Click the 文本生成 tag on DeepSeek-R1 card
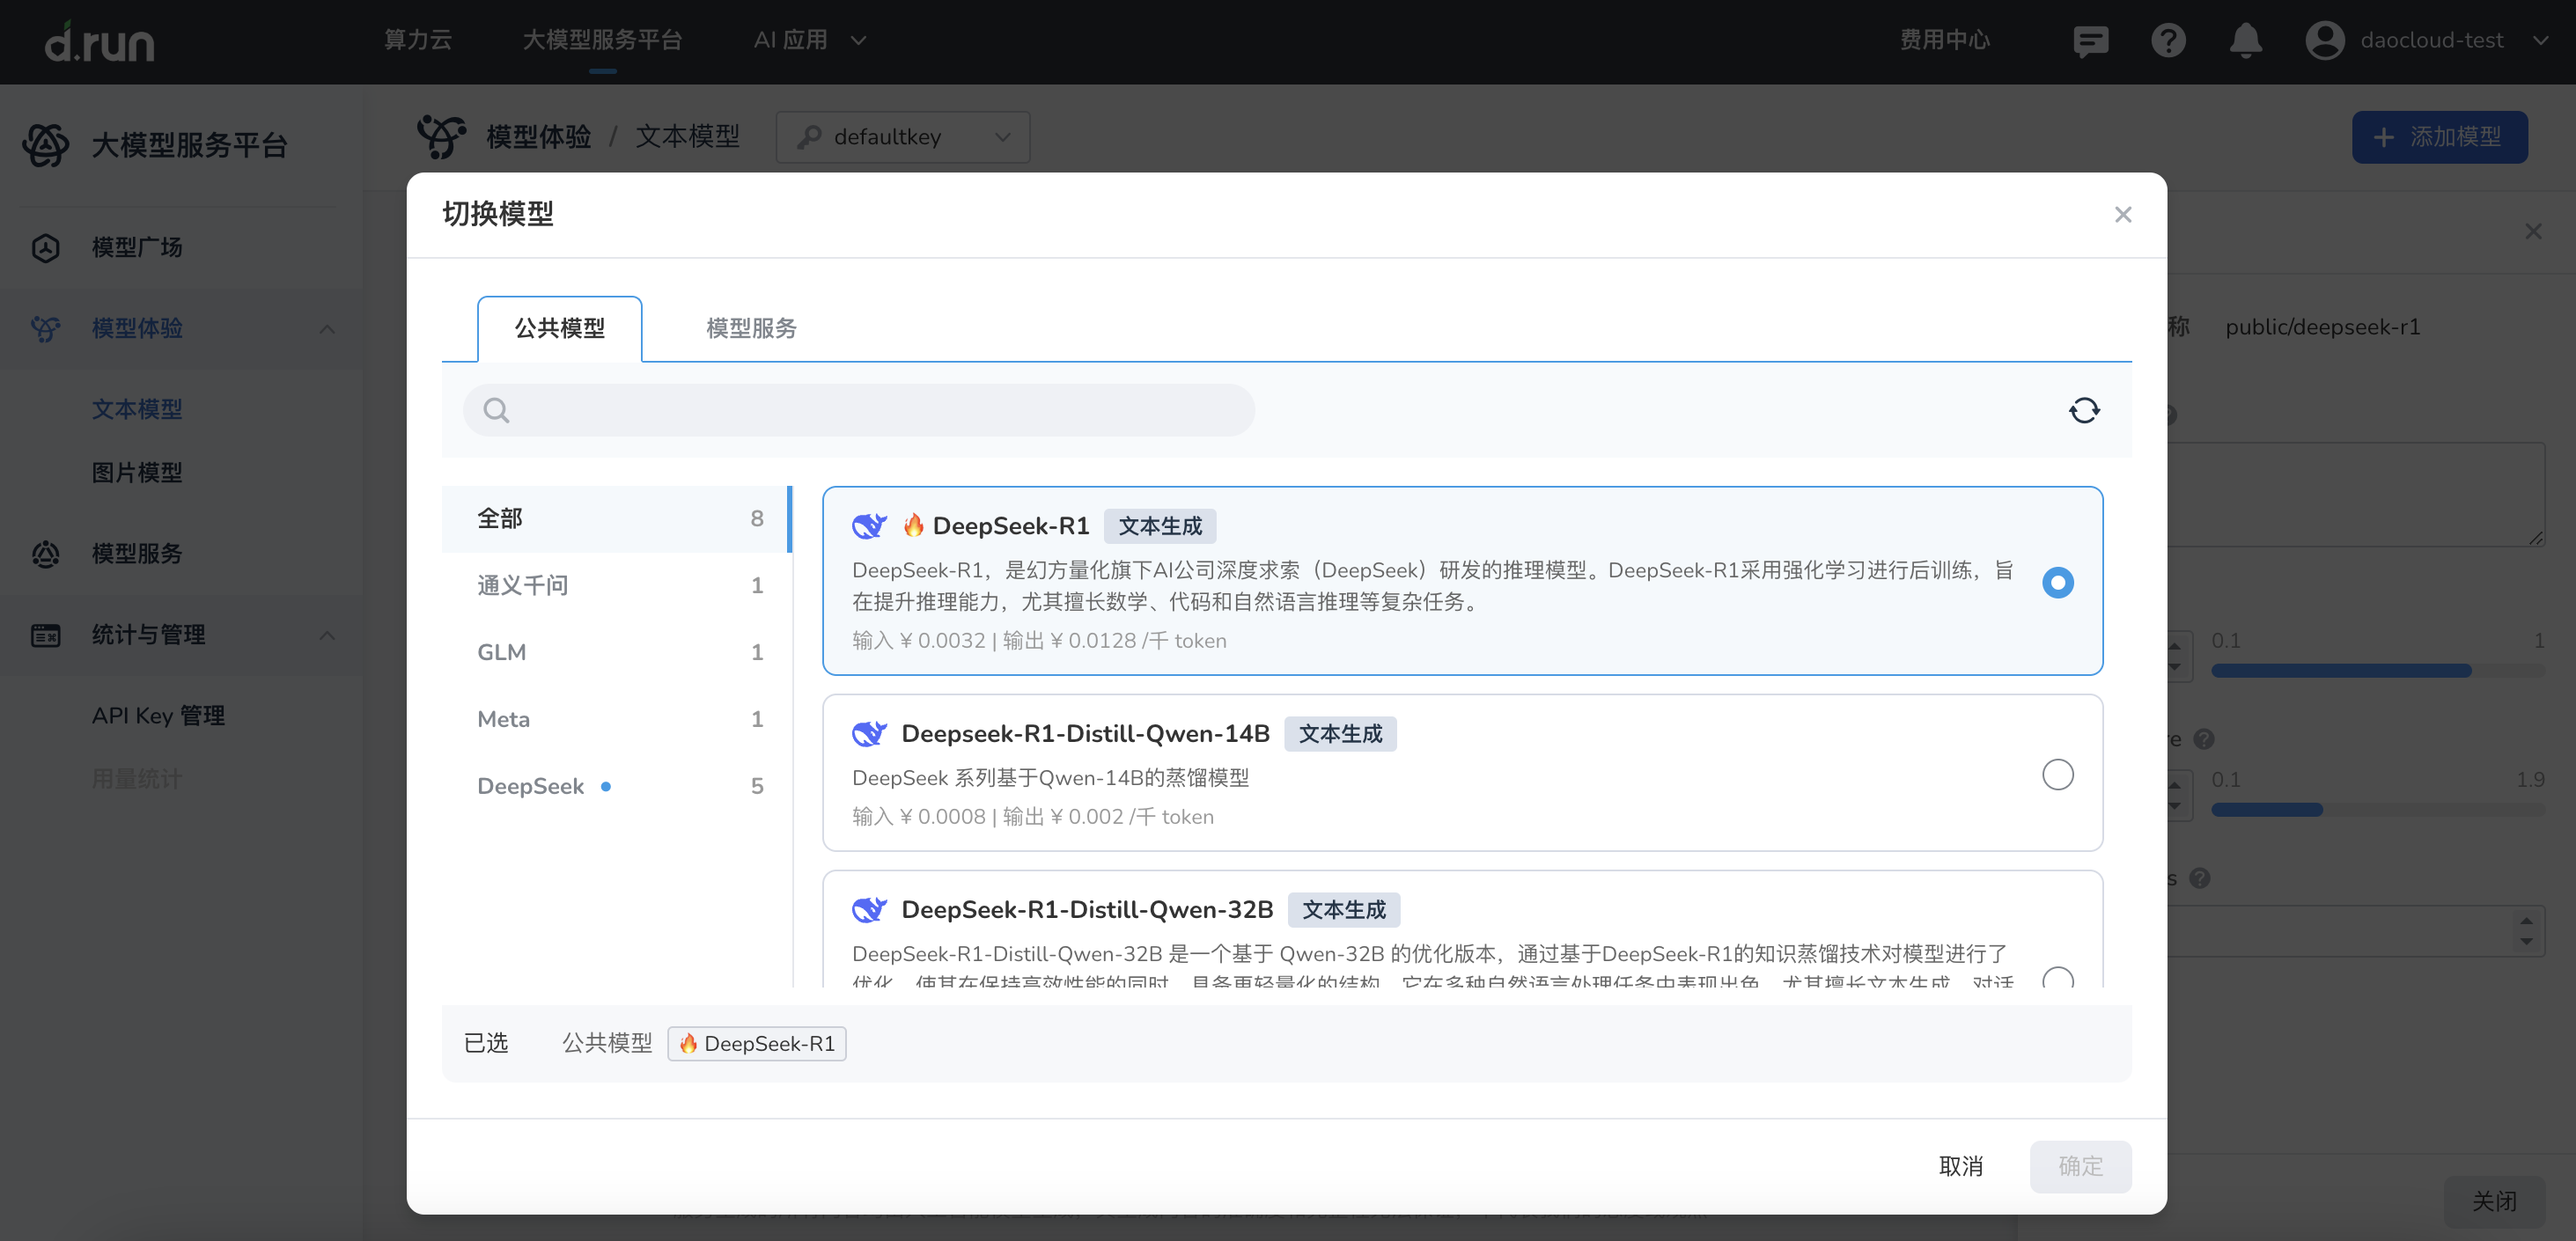The width and height of the screenshot is (2576, 1241). pos(1160,526)
